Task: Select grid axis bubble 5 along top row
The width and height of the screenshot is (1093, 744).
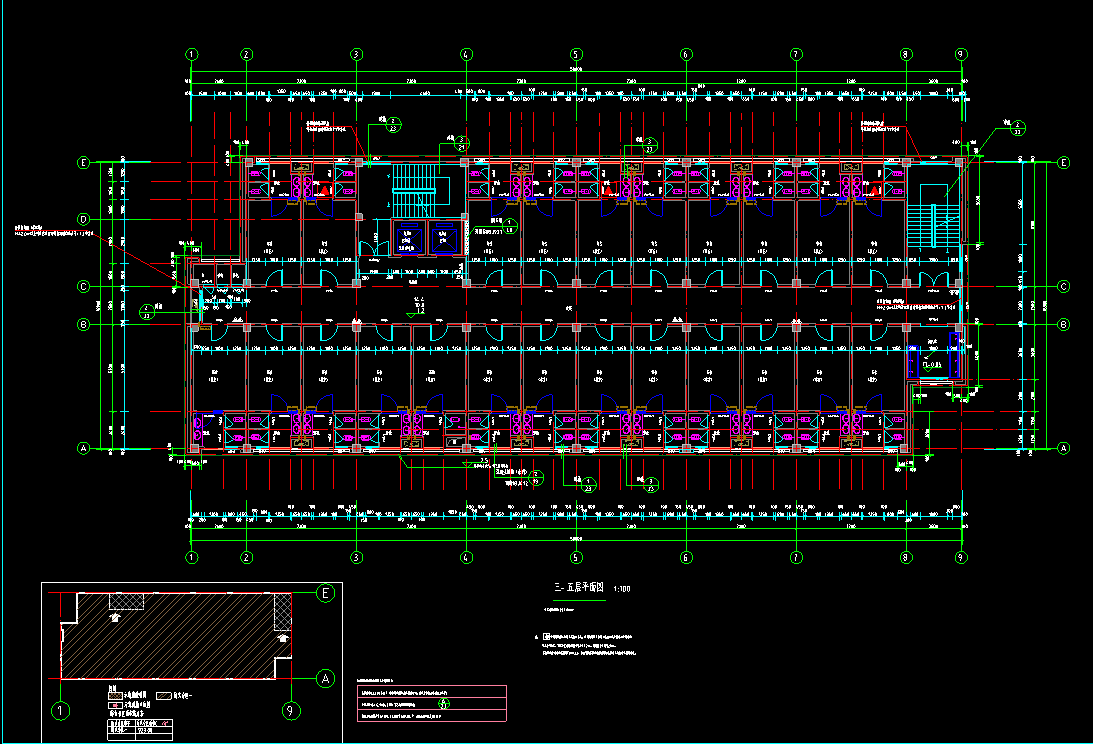Action: click(x=576, y=54)
